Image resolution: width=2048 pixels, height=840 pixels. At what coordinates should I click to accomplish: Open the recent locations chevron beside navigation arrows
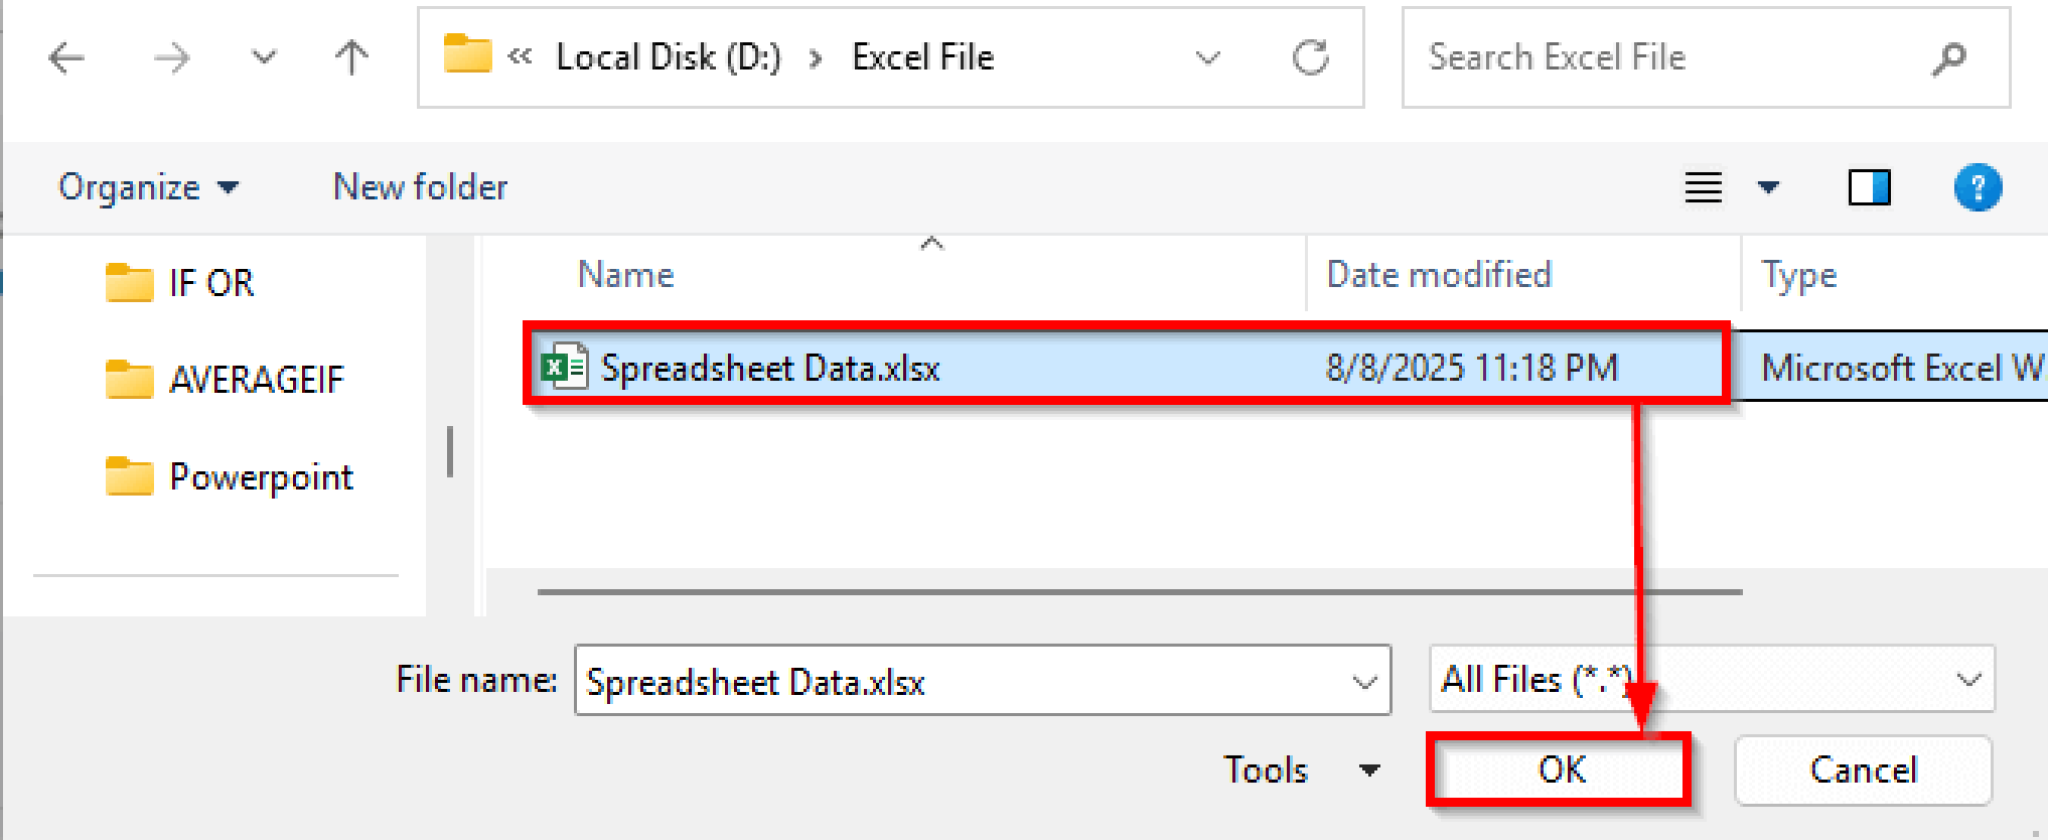tap(263, 57)
